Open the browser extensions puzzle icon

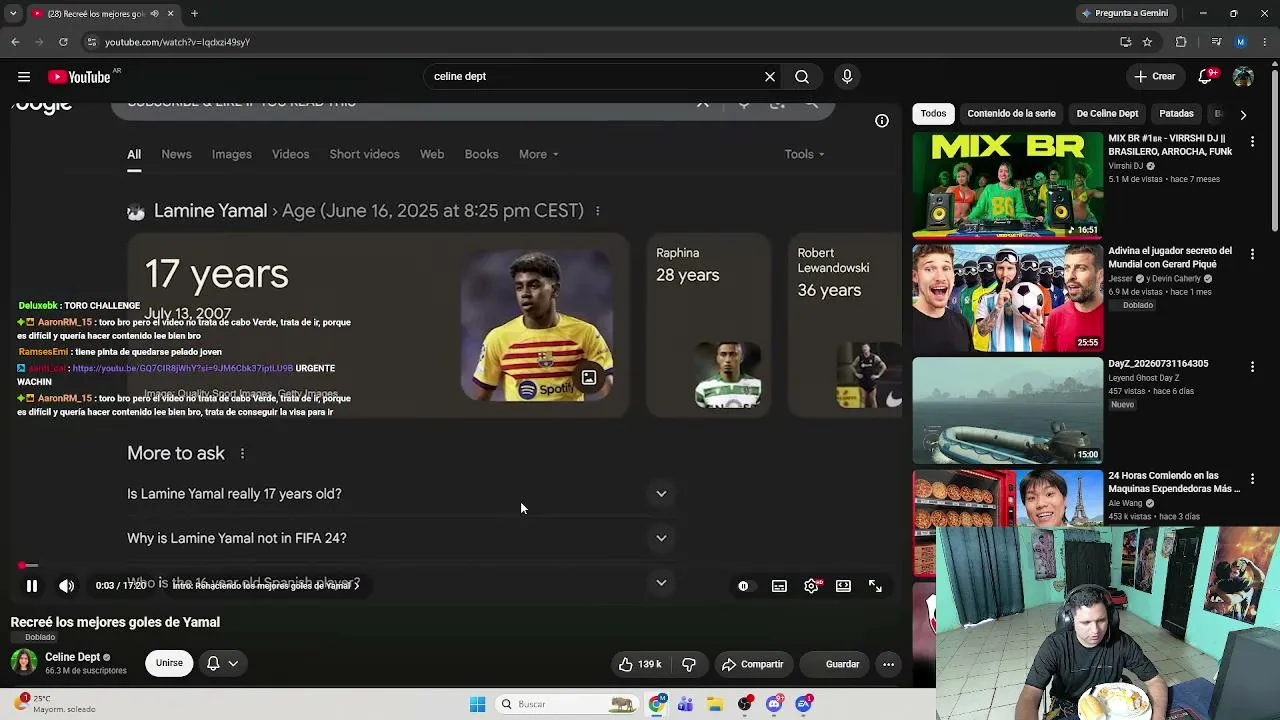pyautogui.click(x=1181, y=42)
